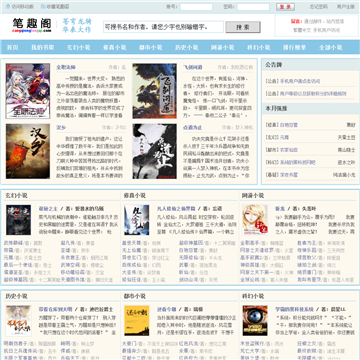Open the 用户注册 registration link
360x360 pixels.
(x=346, y=7)
